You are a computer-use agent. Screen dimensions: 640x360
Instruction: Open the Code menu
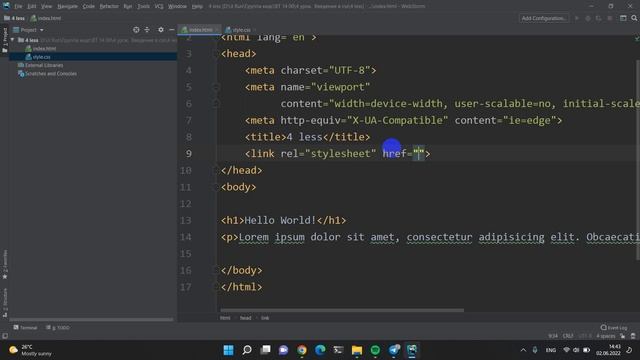coord(89,6)
